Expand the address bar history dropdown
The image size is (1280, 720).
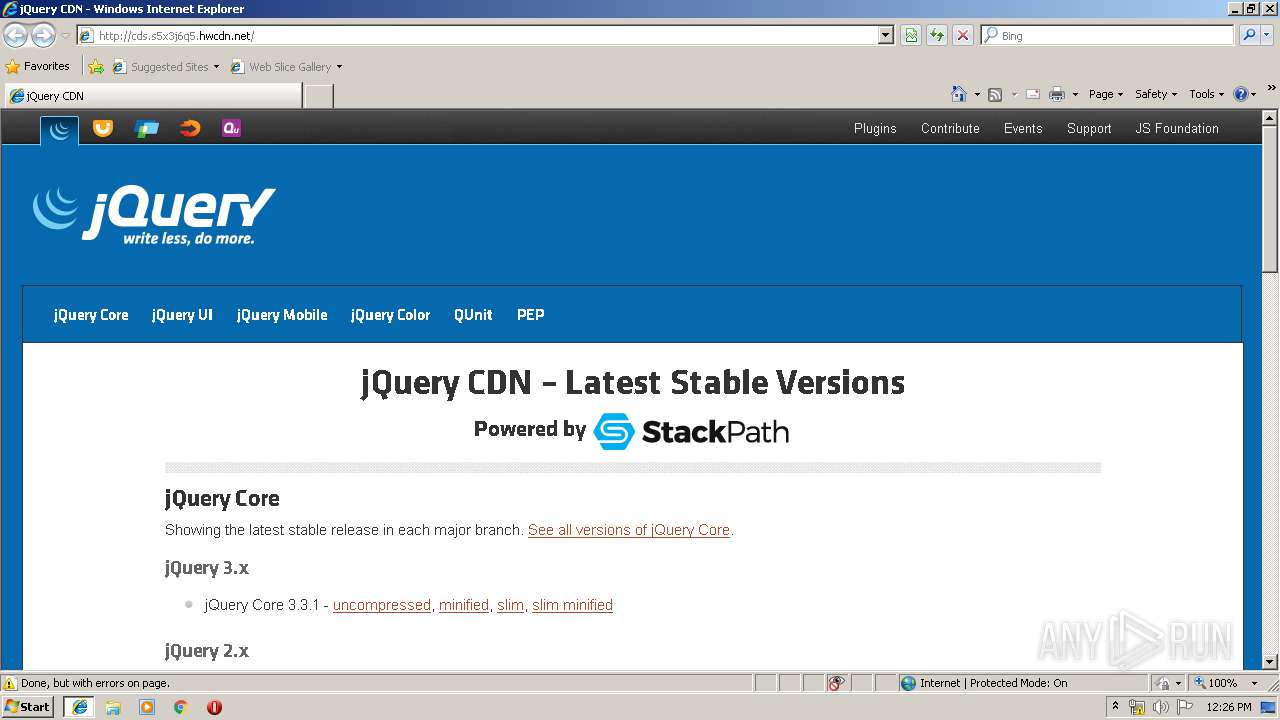coord(886,36)
